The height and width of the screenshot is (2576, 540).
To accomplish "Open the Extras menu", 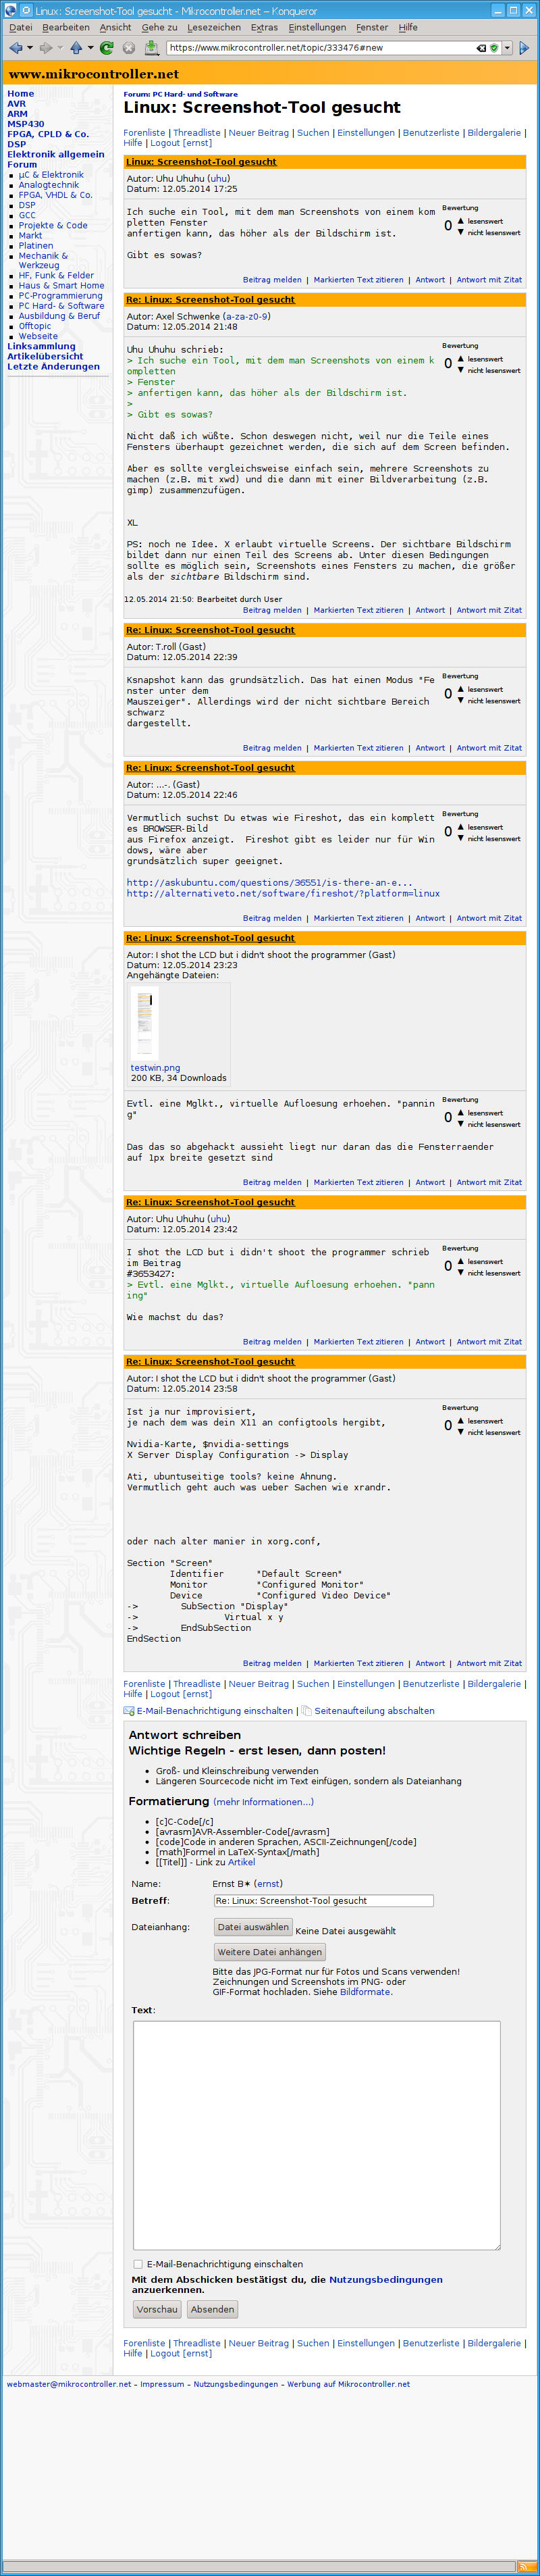I will [264, 28].
